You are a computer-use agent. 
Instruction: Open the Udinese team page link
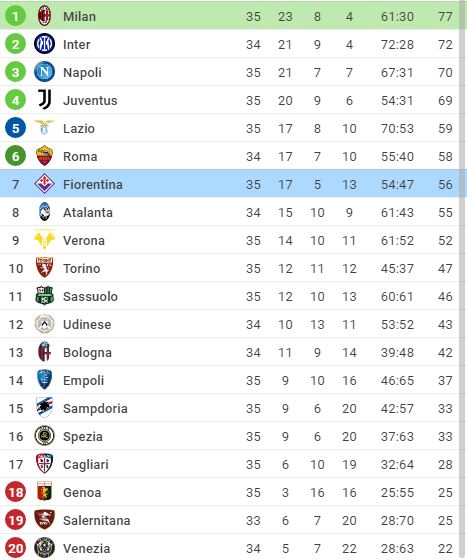87,324
